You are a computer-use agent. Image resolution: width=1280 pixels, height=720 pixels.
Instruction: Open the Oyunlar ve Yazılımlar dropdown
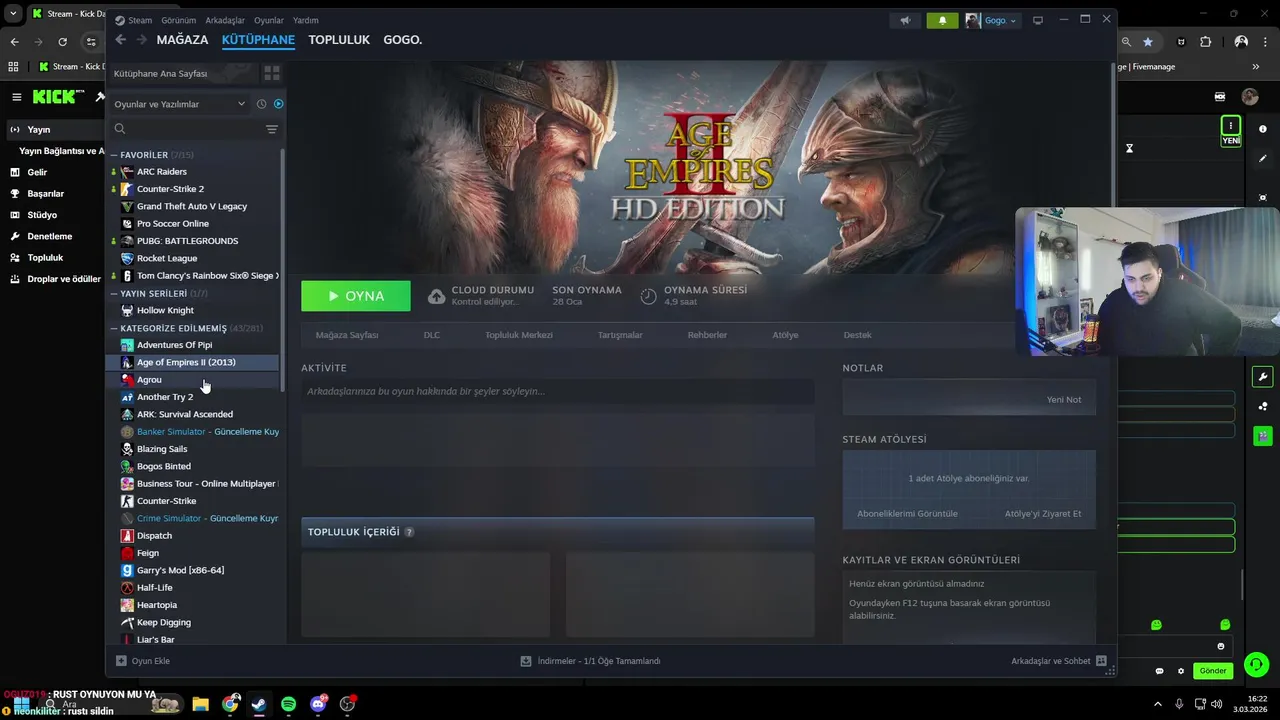coord(179,104)
